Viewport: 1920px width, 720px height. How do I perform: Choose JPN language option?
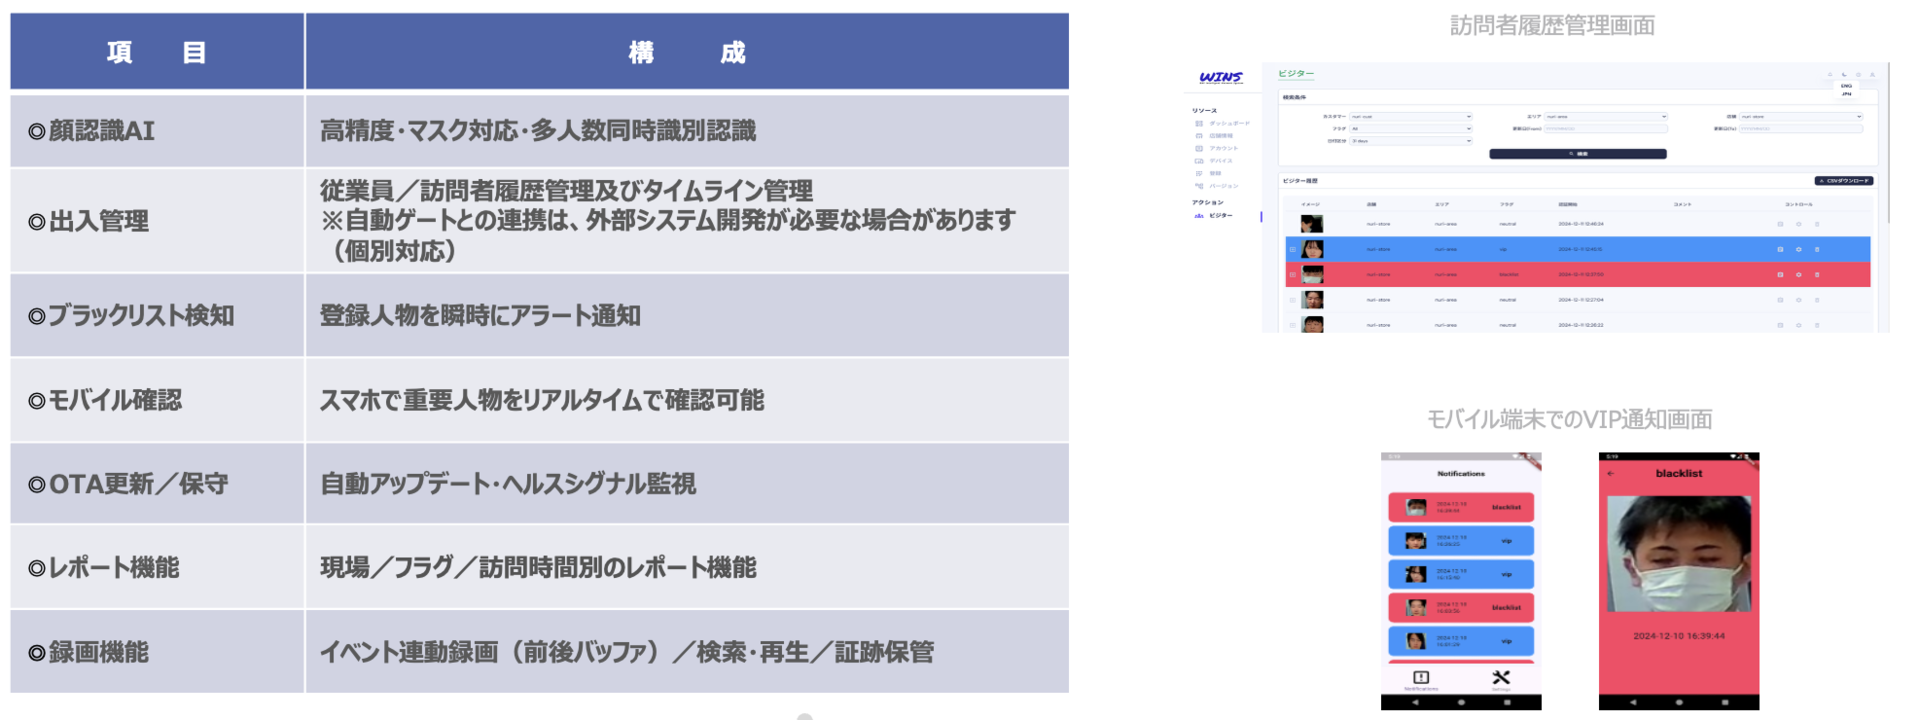pyautogui.click(x=1847, y=94)
